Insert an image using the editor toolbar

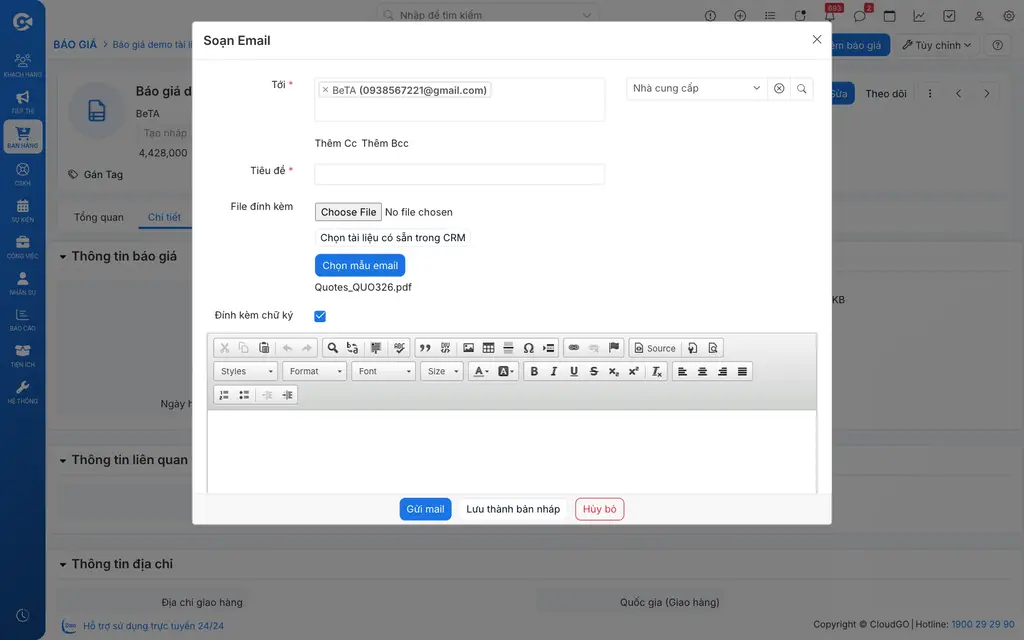tap(468, 348)
